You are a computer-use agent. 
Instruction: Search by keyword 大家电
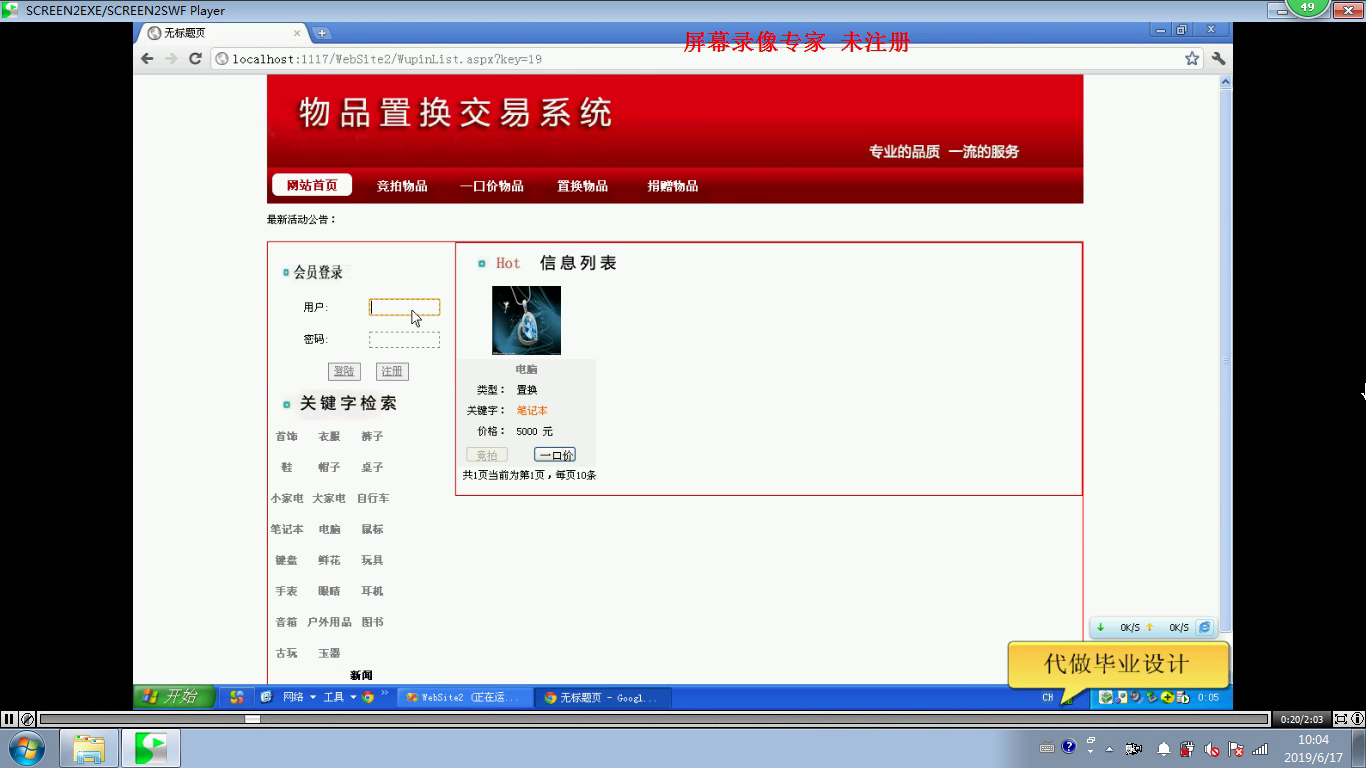point(329,498)
